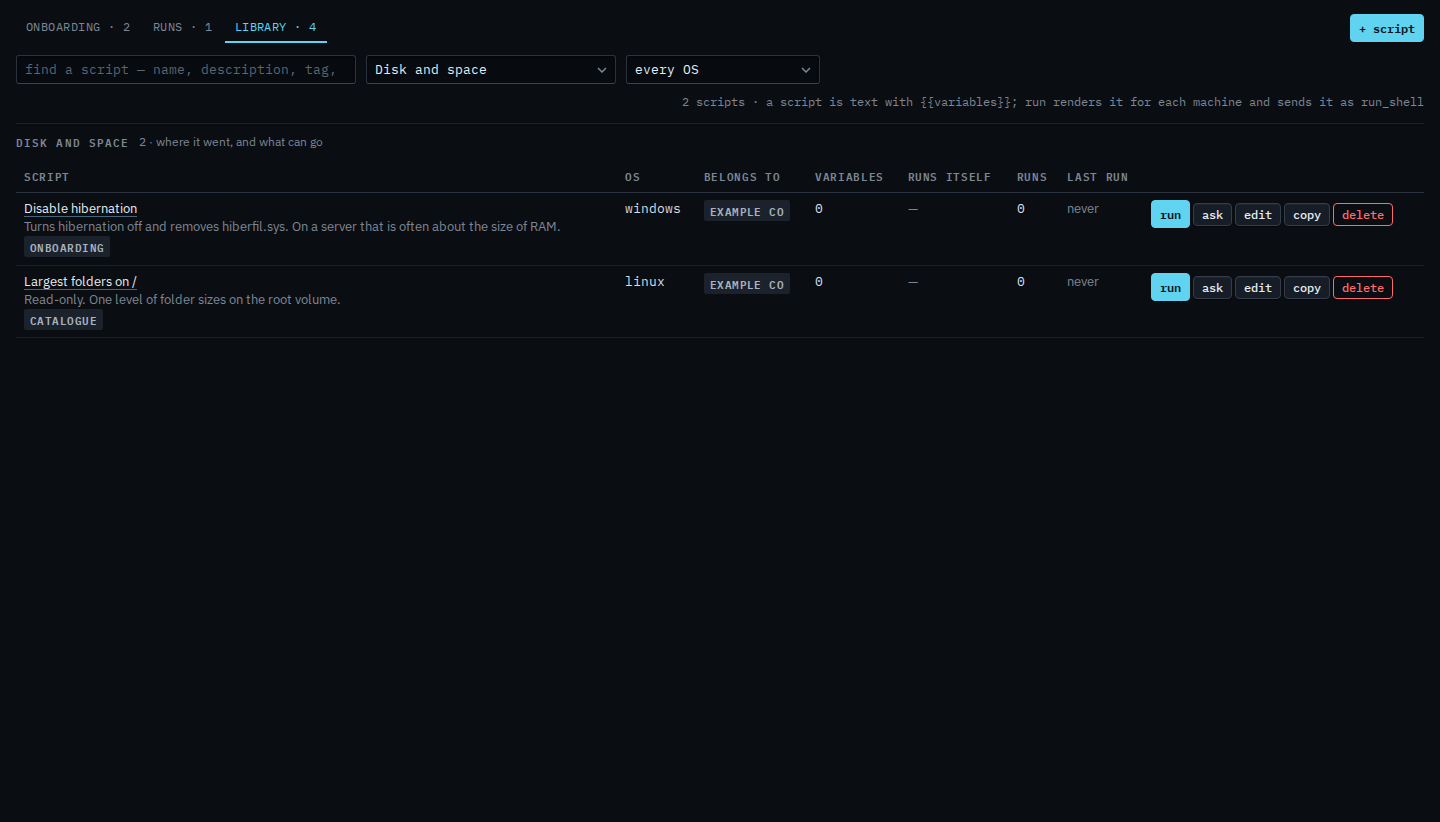The height and width of the screenshot is (822, 1440).
Task: Click the ONBOARDING tag under Disable hibernation
Action: point(67,247)
